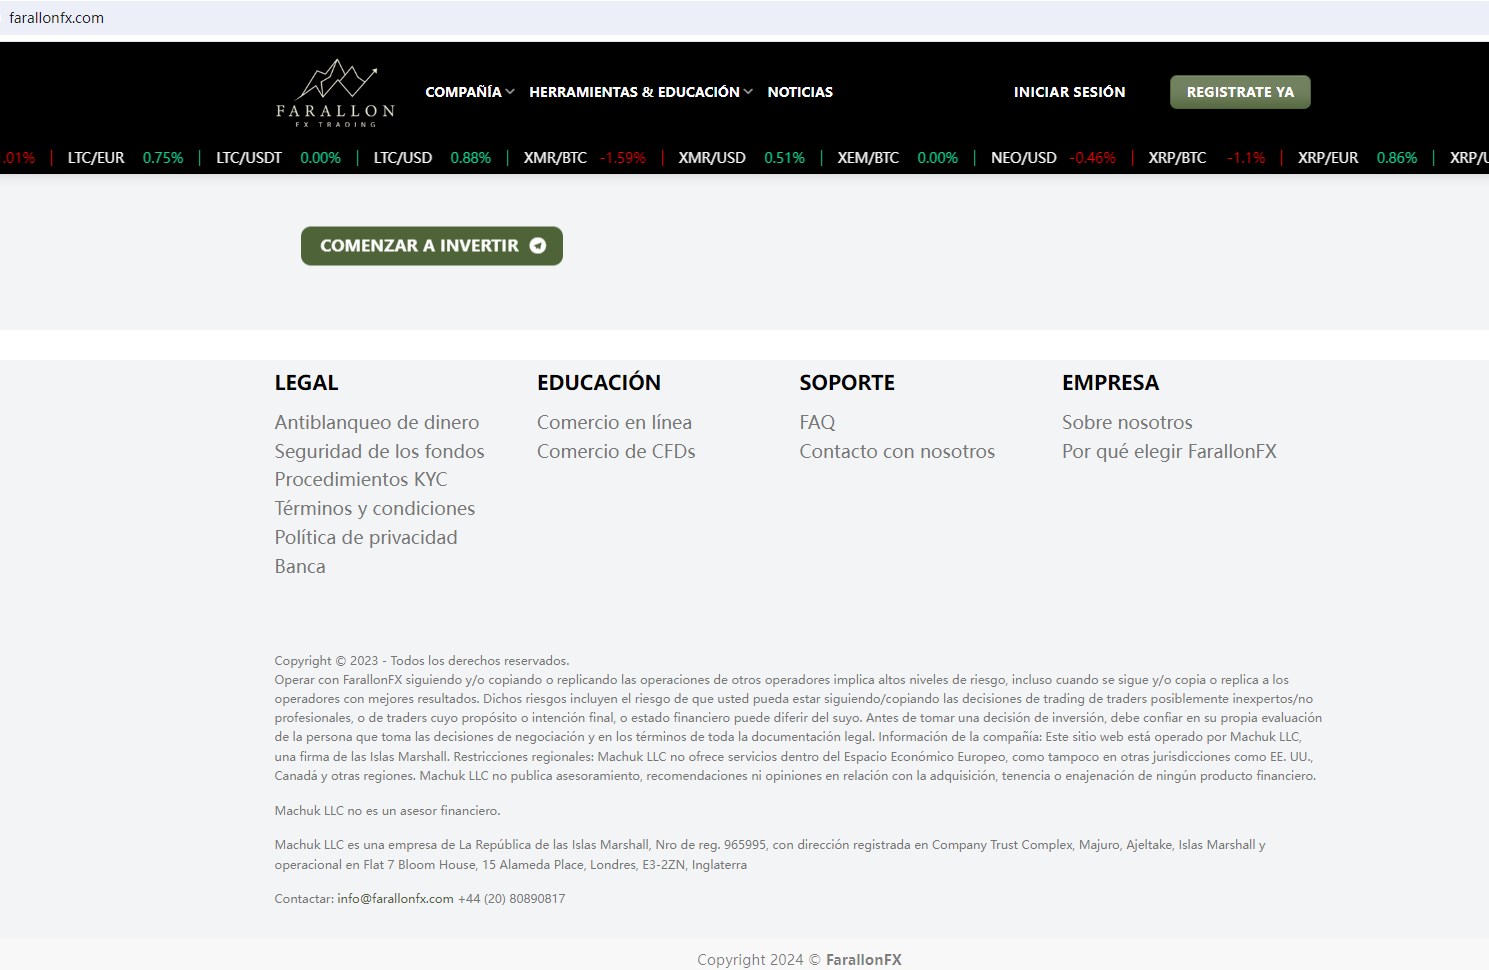This screenshot has height=970, width=1489.
Task: Open Antiblanqueo de dinero link
Action: click(377, 422)
